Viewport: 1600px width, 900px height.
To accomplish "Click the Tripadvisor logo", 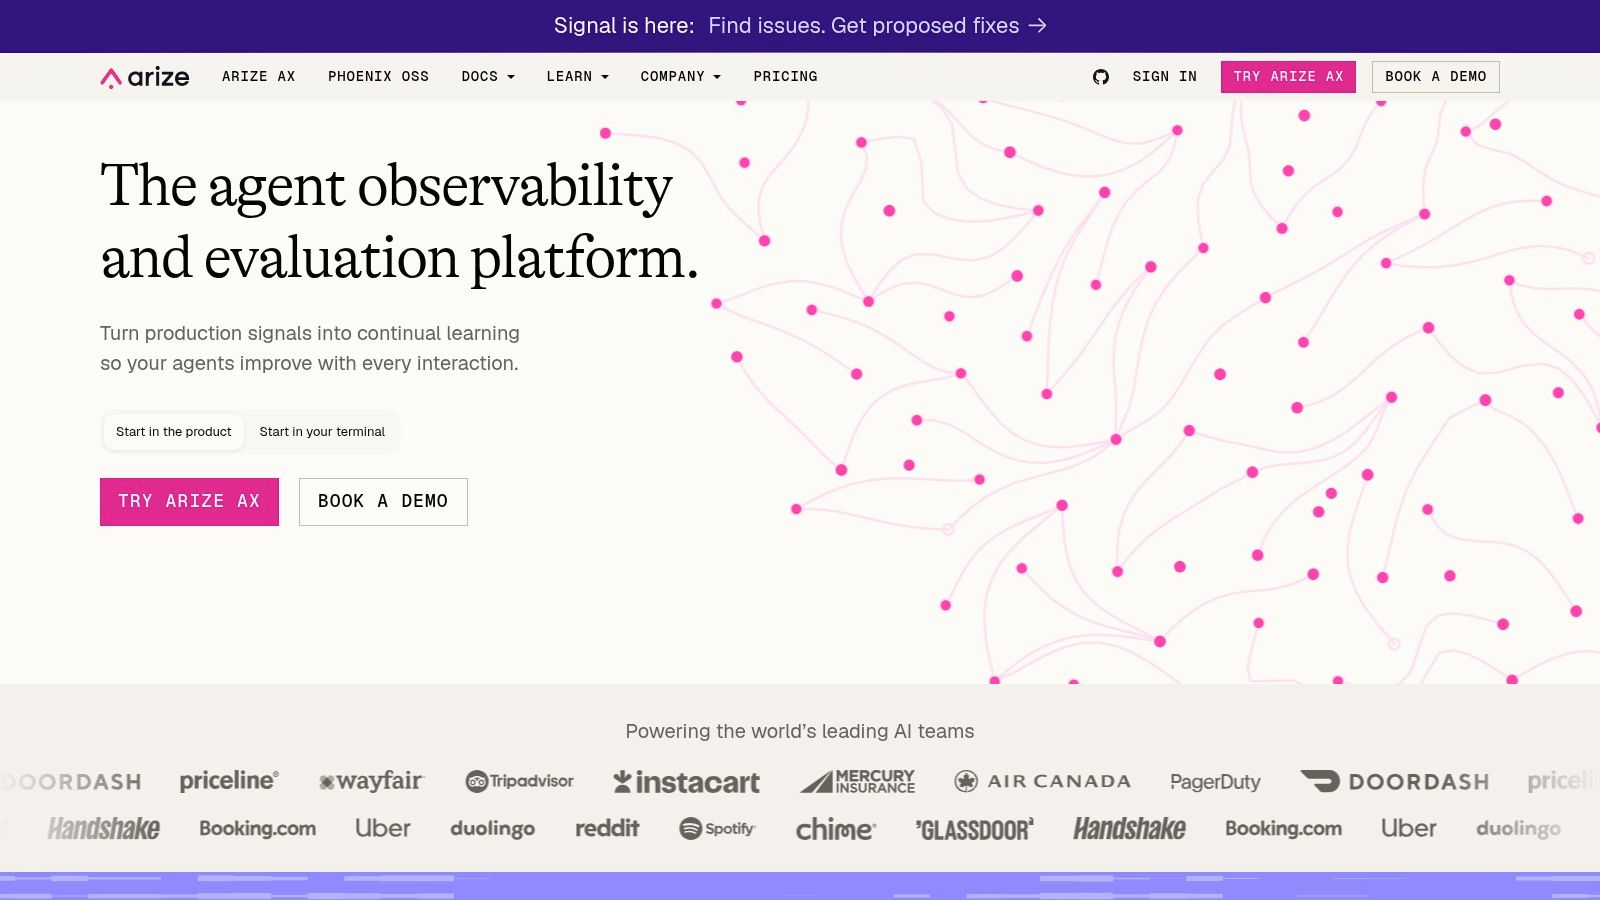I will tap(520, 781).
